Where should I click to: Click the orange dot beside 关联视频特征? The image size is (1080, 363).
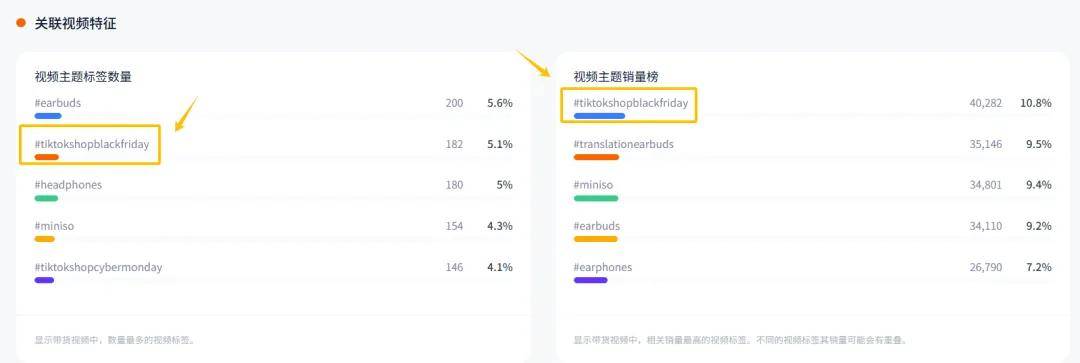pyautogui.click(x=21, y=23)
